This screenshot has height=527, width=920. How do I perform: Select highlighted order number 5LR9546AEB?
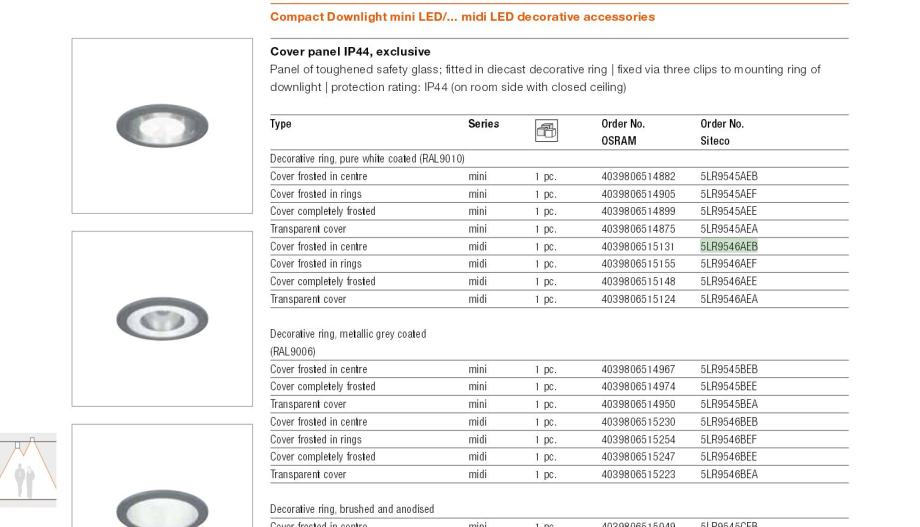pyautogui.click(x=729, y=246)
